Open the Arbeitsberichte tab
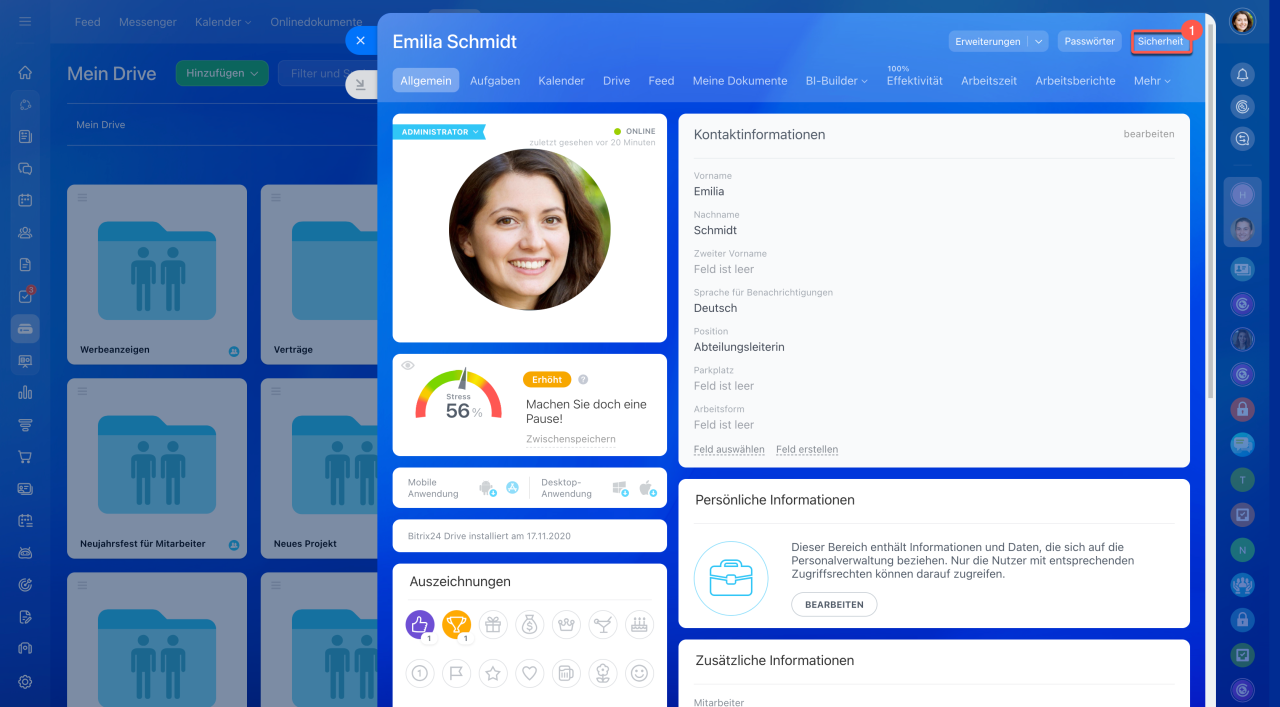This screenshot has width=1280, height=707. click(1075, 81)
